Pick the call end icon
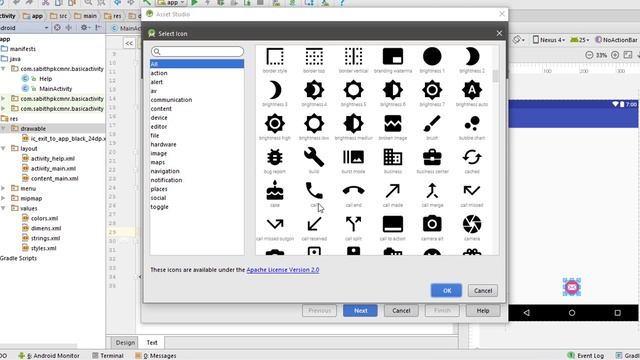The height and width of the screenshot is (360, 640). click(353, 191)
